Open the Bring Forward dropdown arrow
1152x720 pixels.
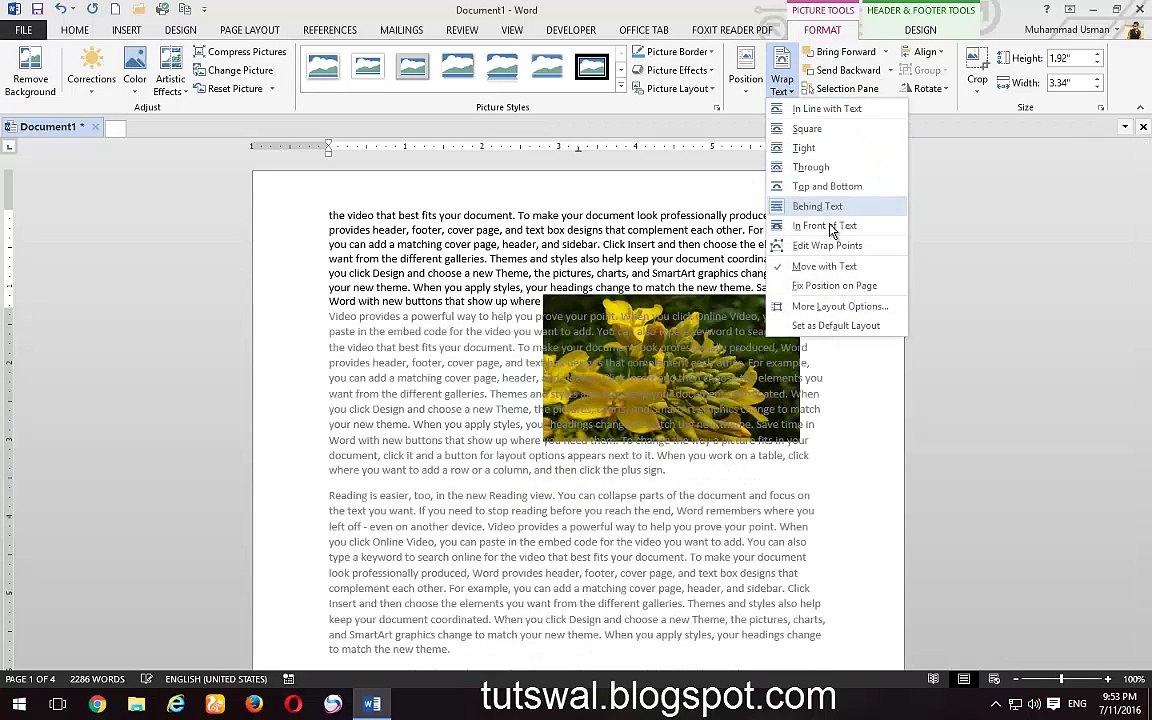tap(885, 51)
